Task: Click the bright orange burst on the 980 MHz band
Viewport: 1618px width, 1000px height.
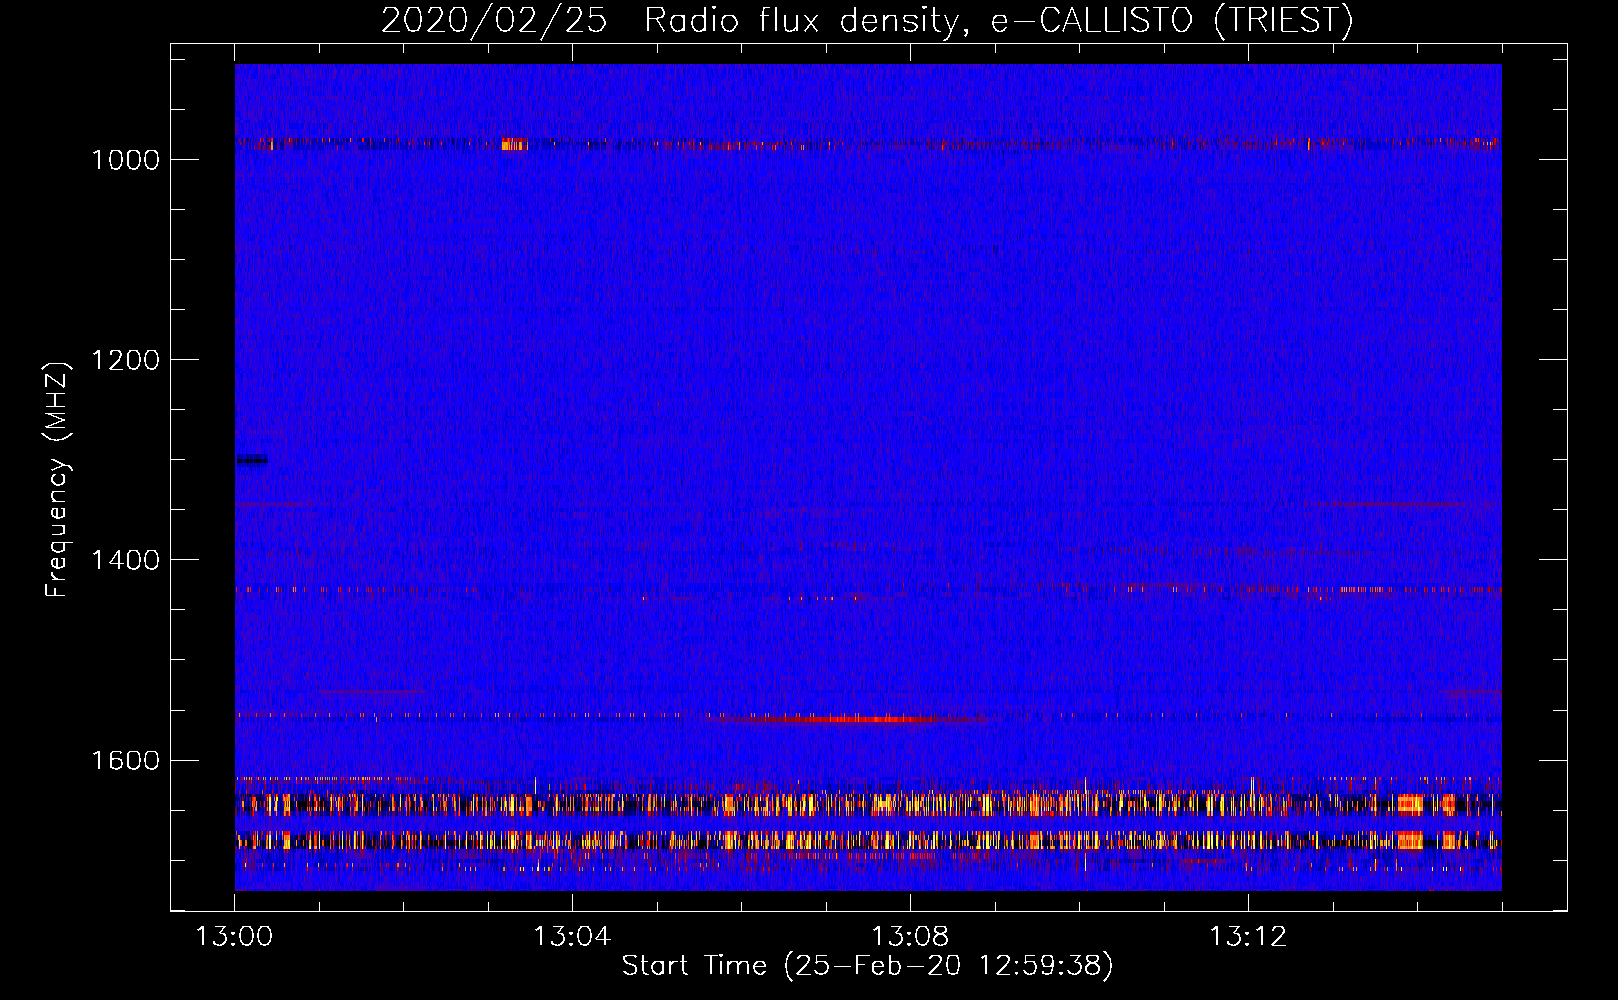Action: pos(513,144)
